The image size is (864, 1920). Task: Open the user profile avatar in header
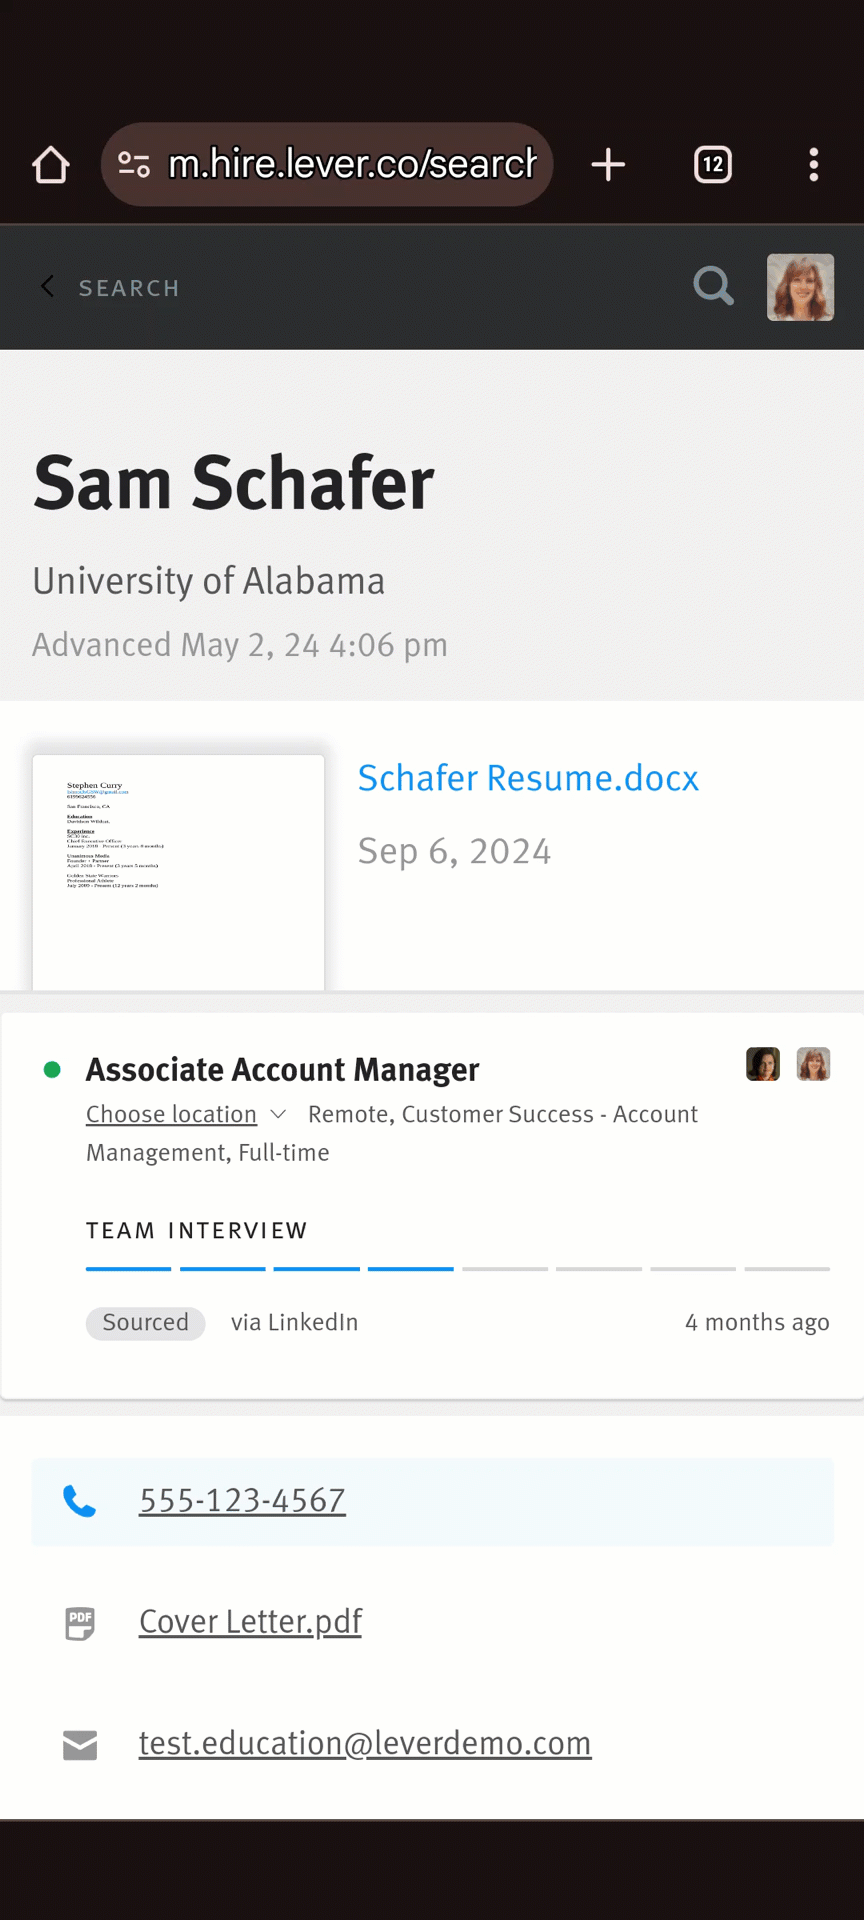[800, 287]
